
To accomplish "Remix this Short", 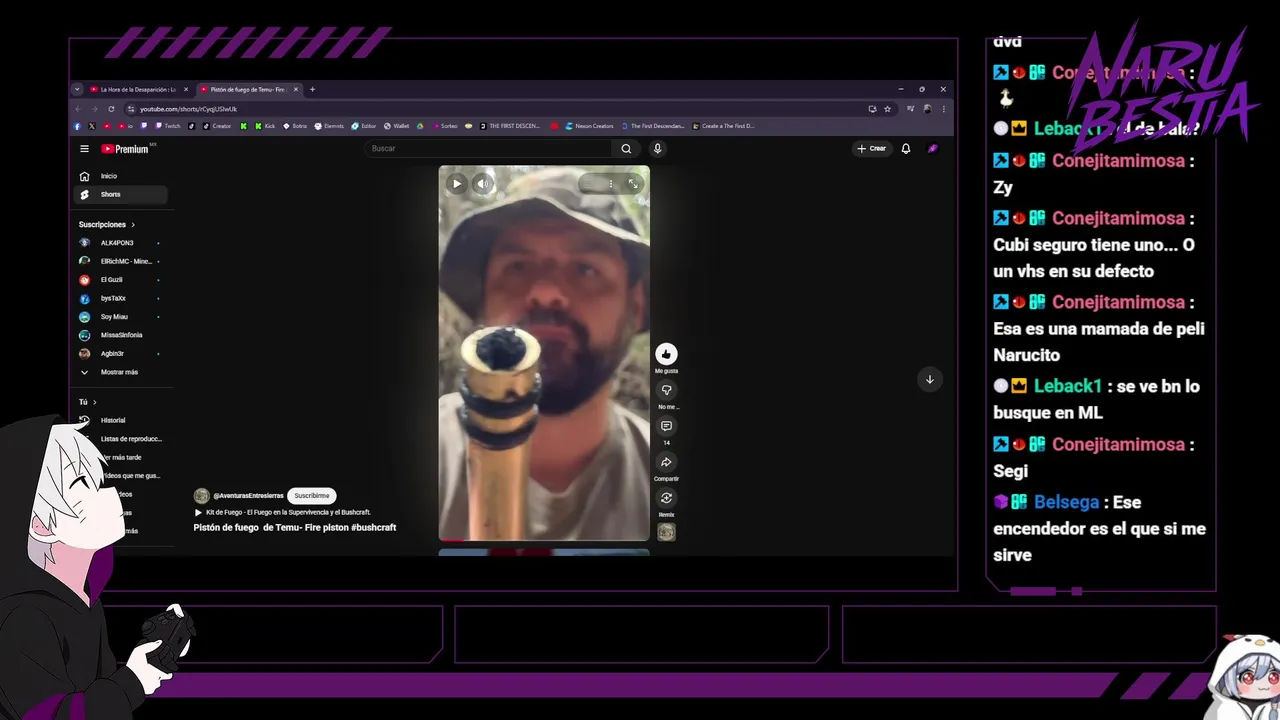I will click(666, 498).
